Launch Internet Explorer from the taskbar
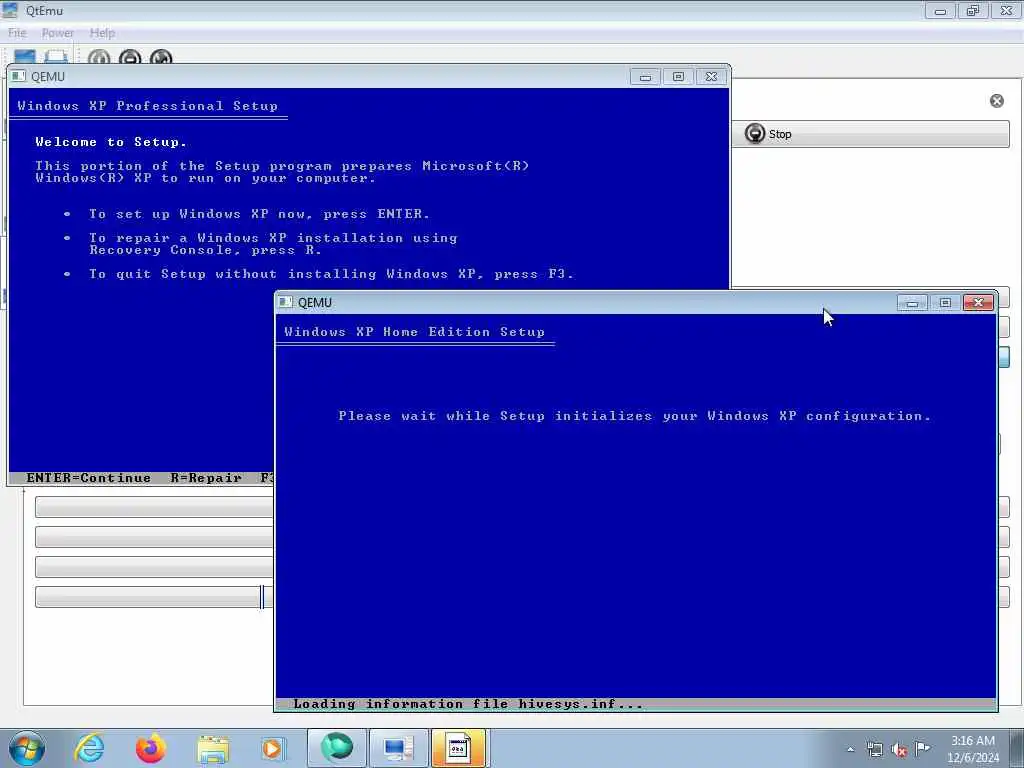This screenshot has width=1024, height=768. tap(89, 748)
